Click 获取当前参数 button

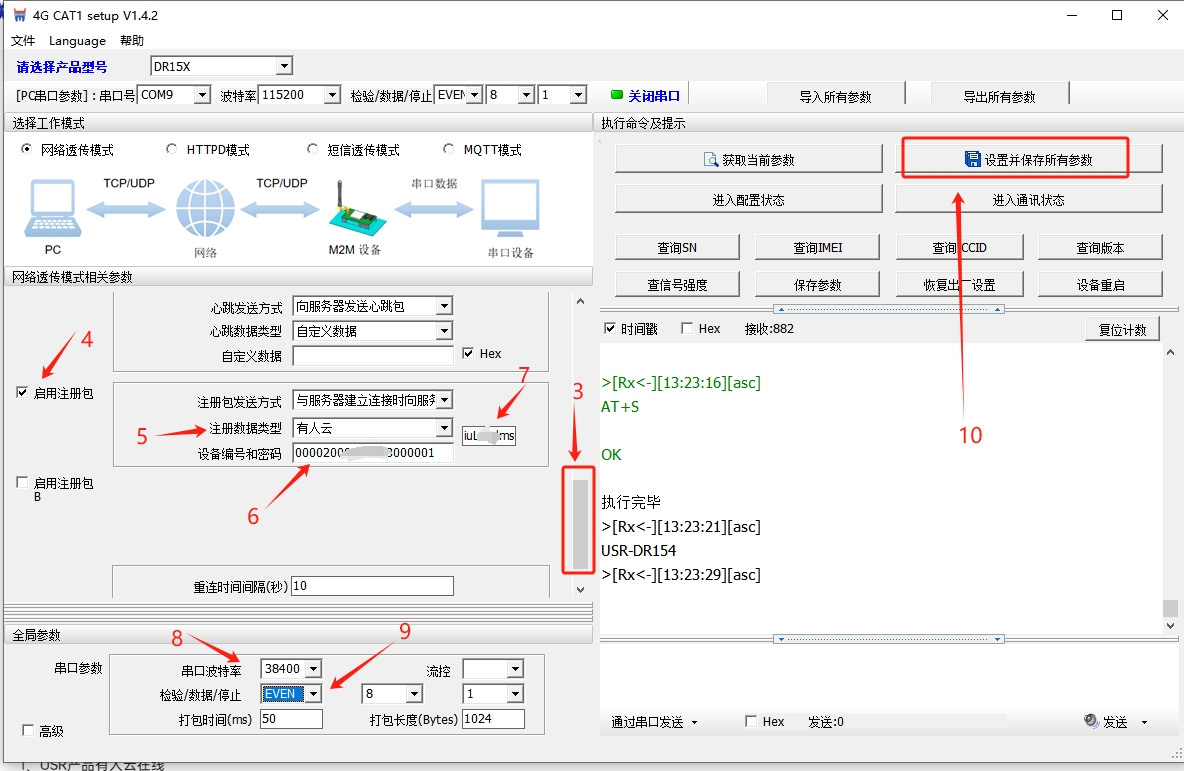tap(748, 159)
